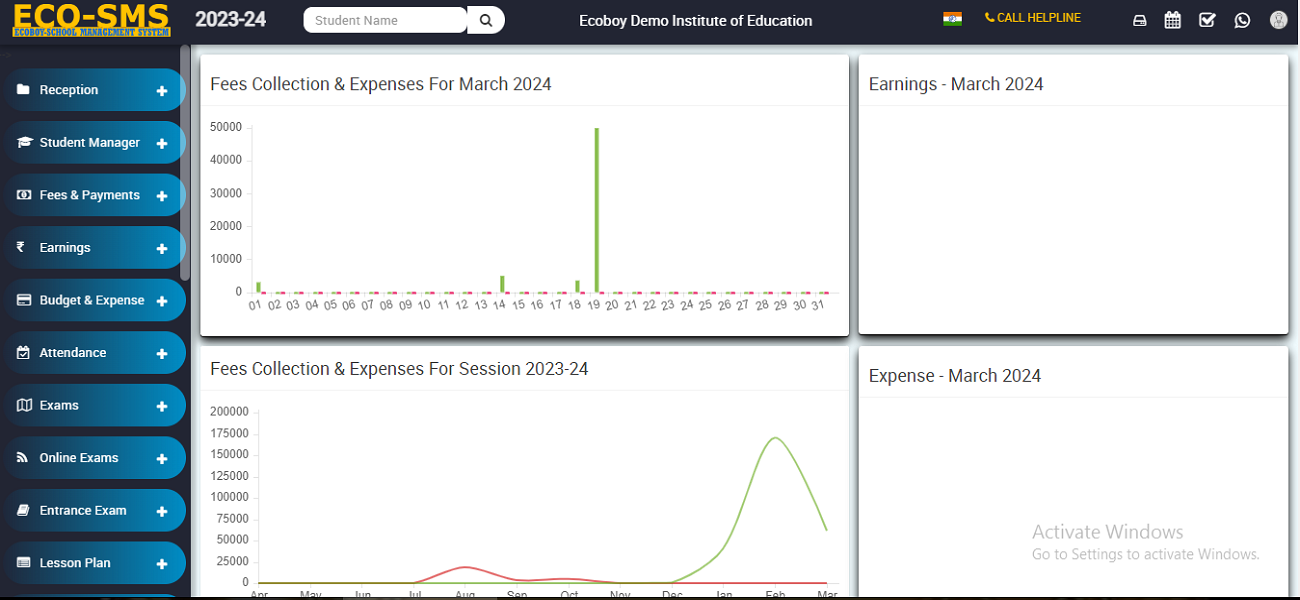Select Budget & Expense in sidebar
Viewport: 1300px width, 600px height.
pos(91,301)
